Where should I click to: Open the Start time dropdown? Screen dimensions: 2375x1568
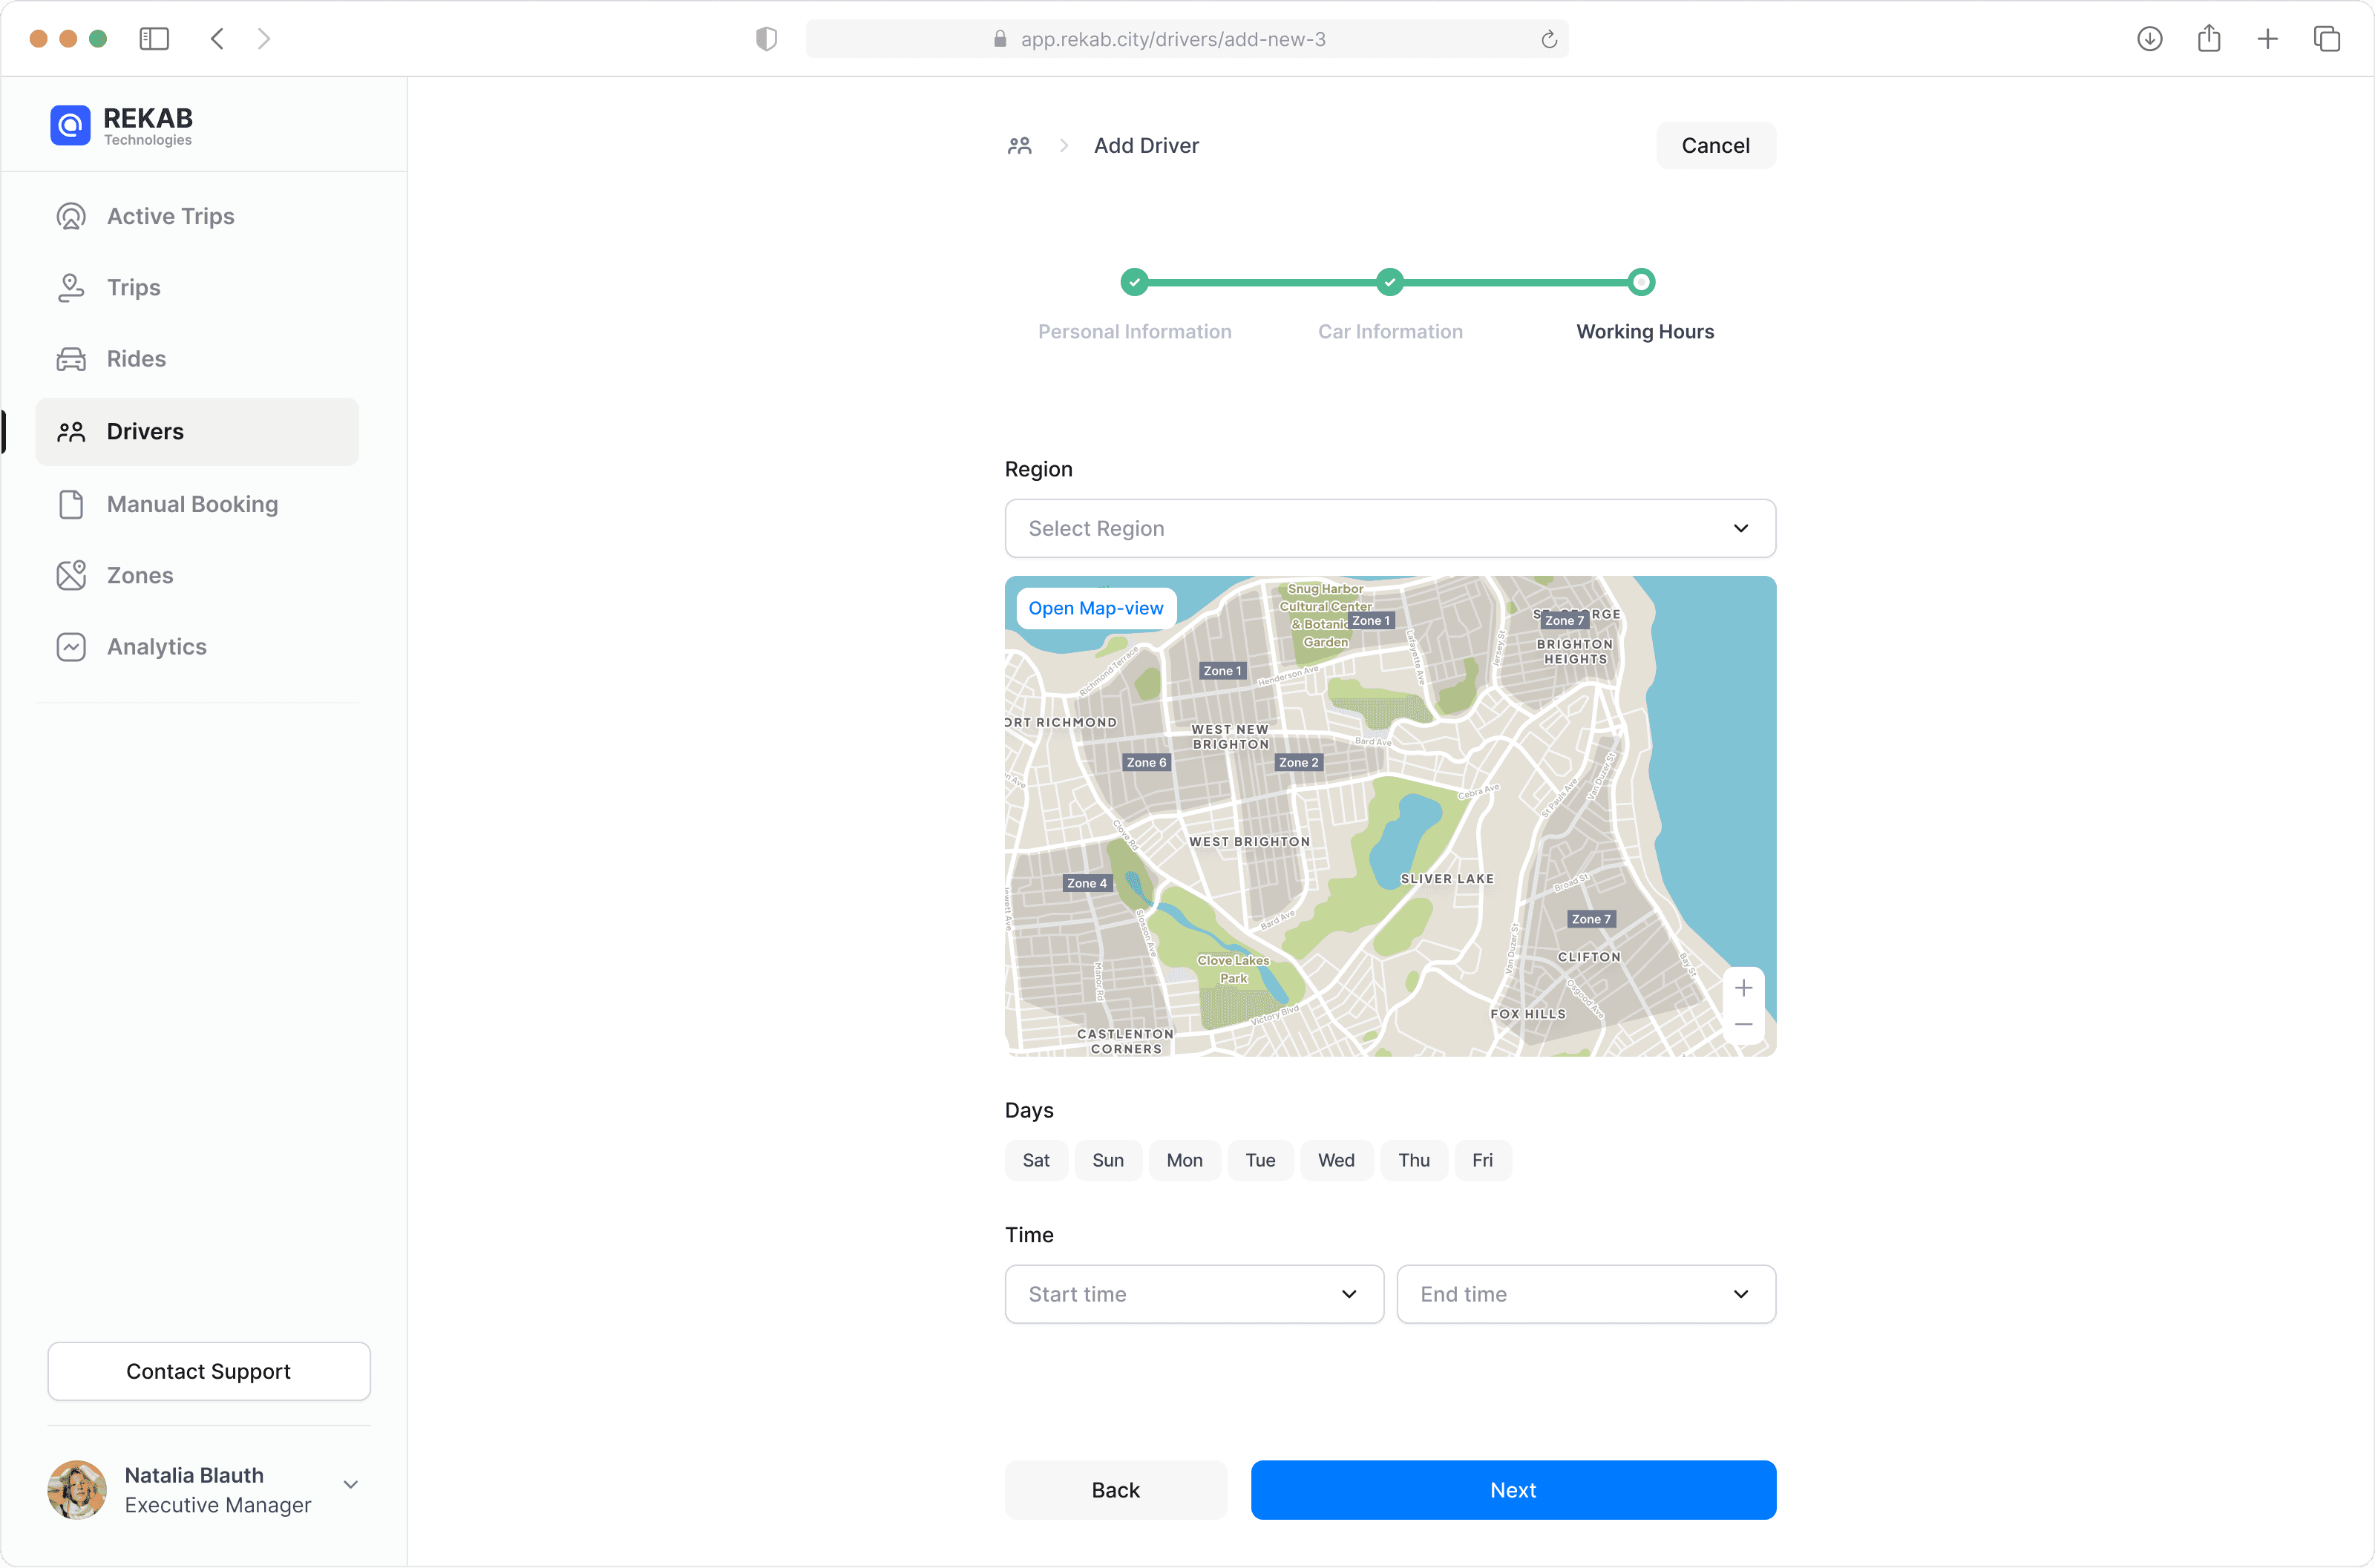[1193, 1294]
